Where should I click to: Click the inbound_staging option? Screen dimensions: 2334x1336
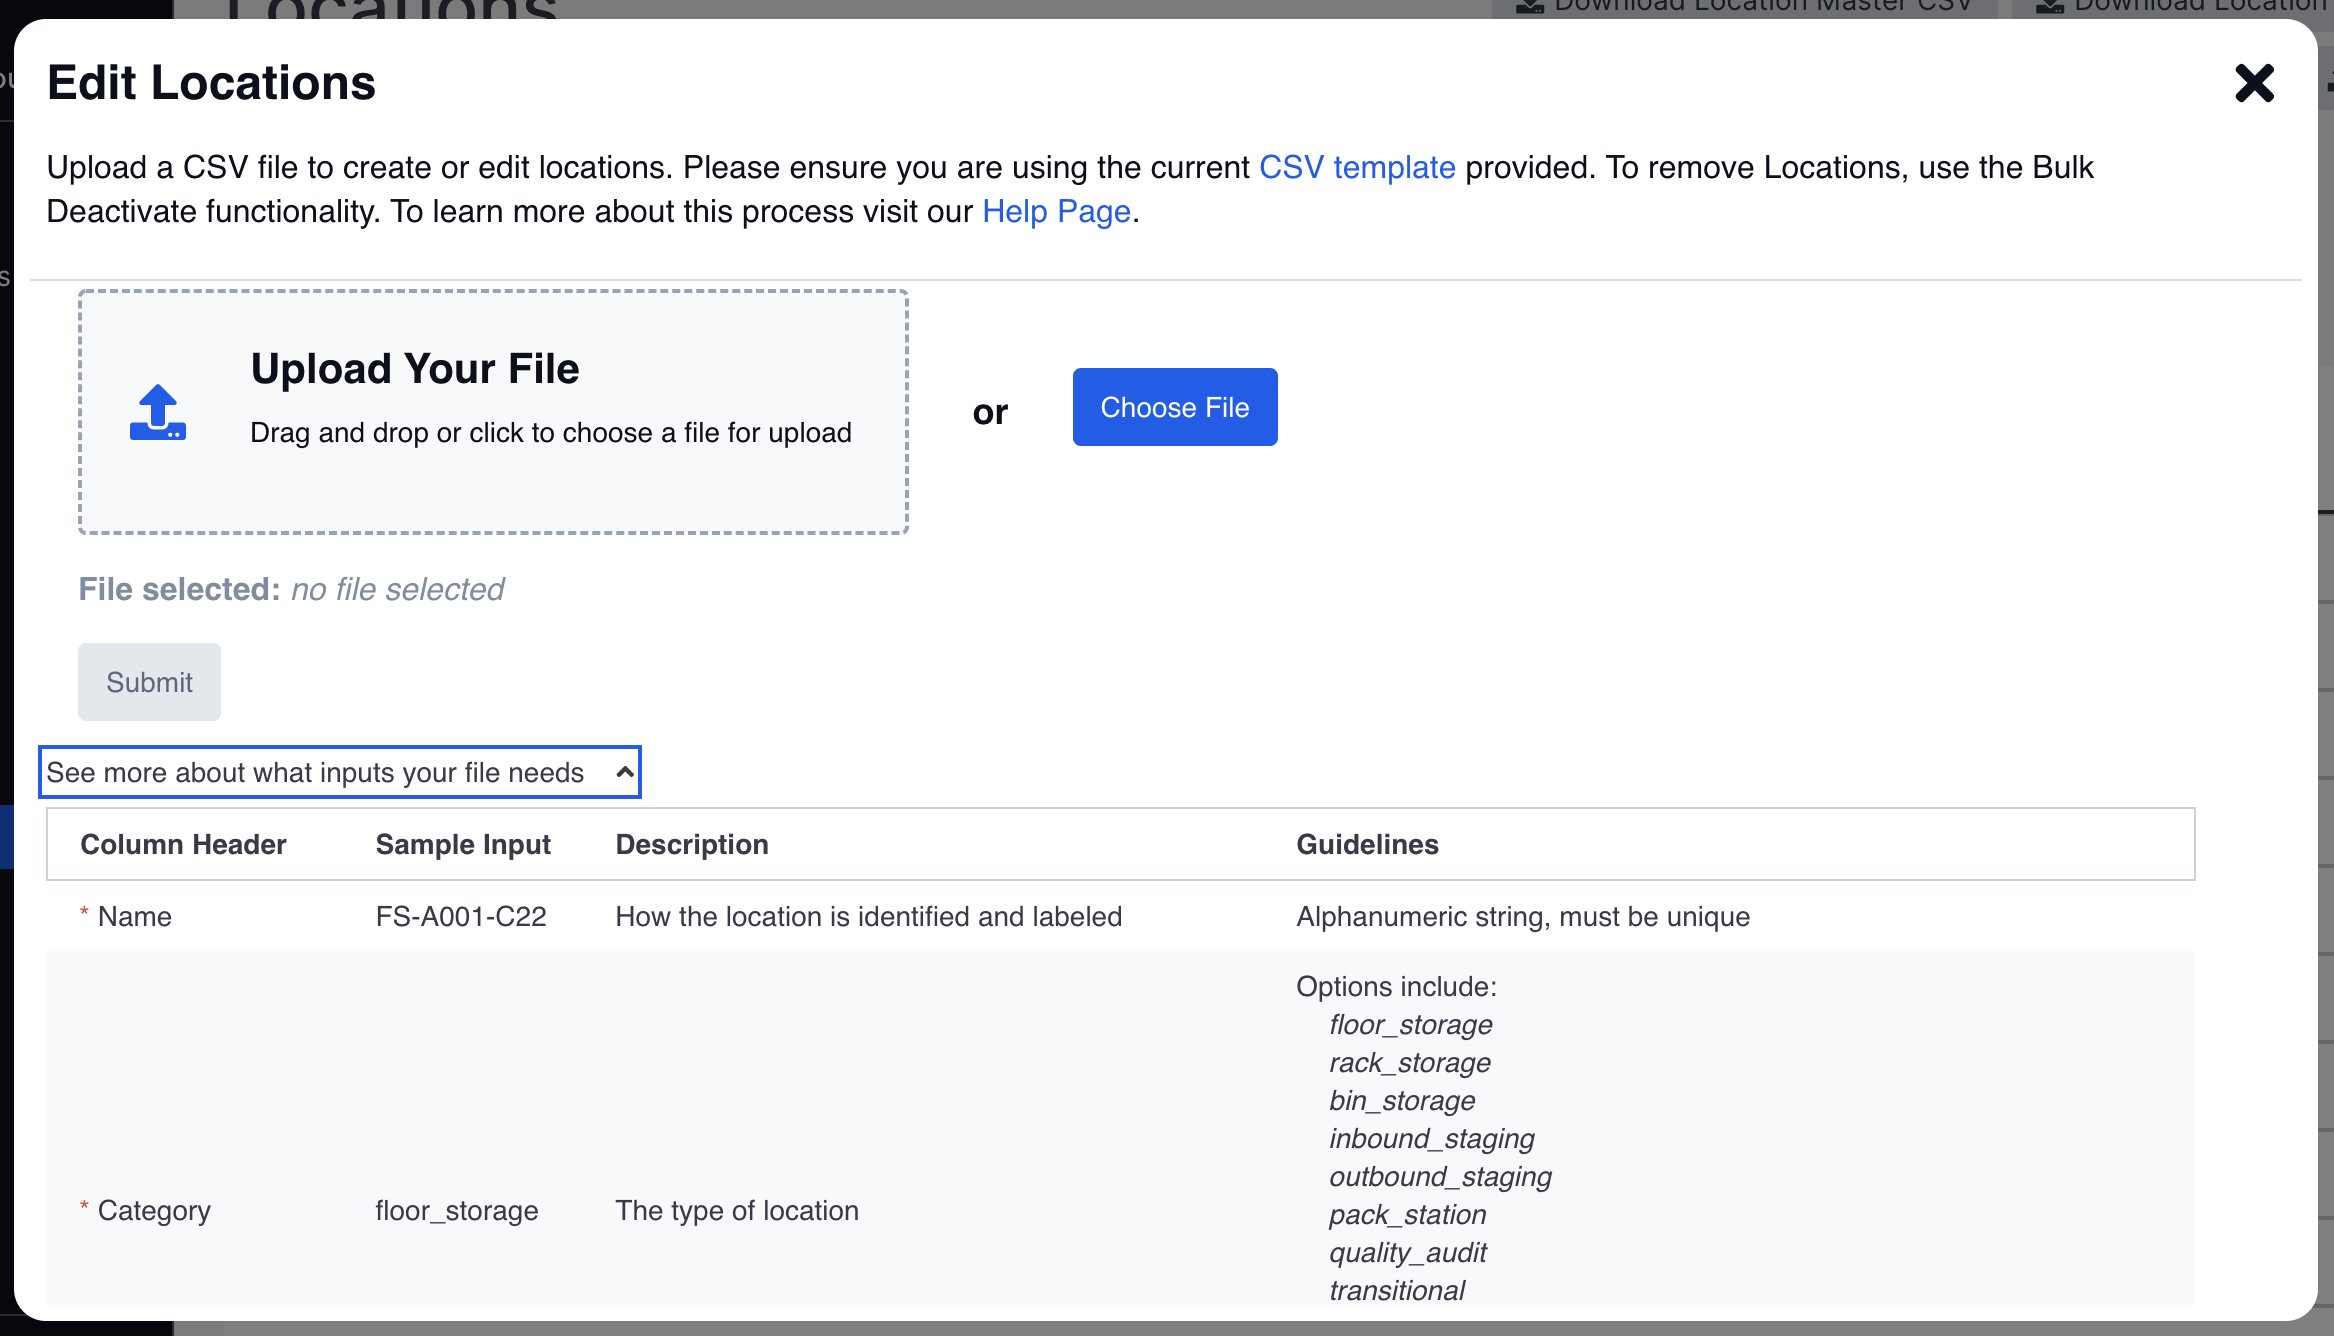(1431, 1138)
